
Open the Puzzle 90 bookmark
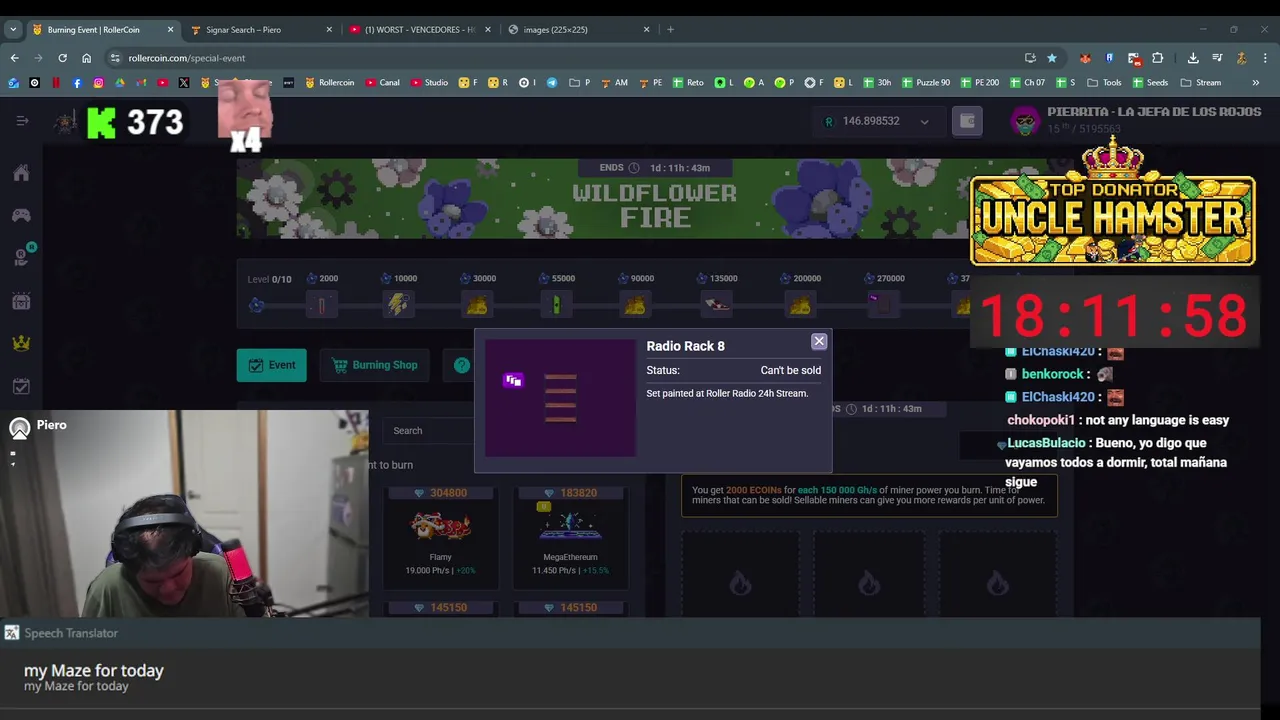coord(925,82)
